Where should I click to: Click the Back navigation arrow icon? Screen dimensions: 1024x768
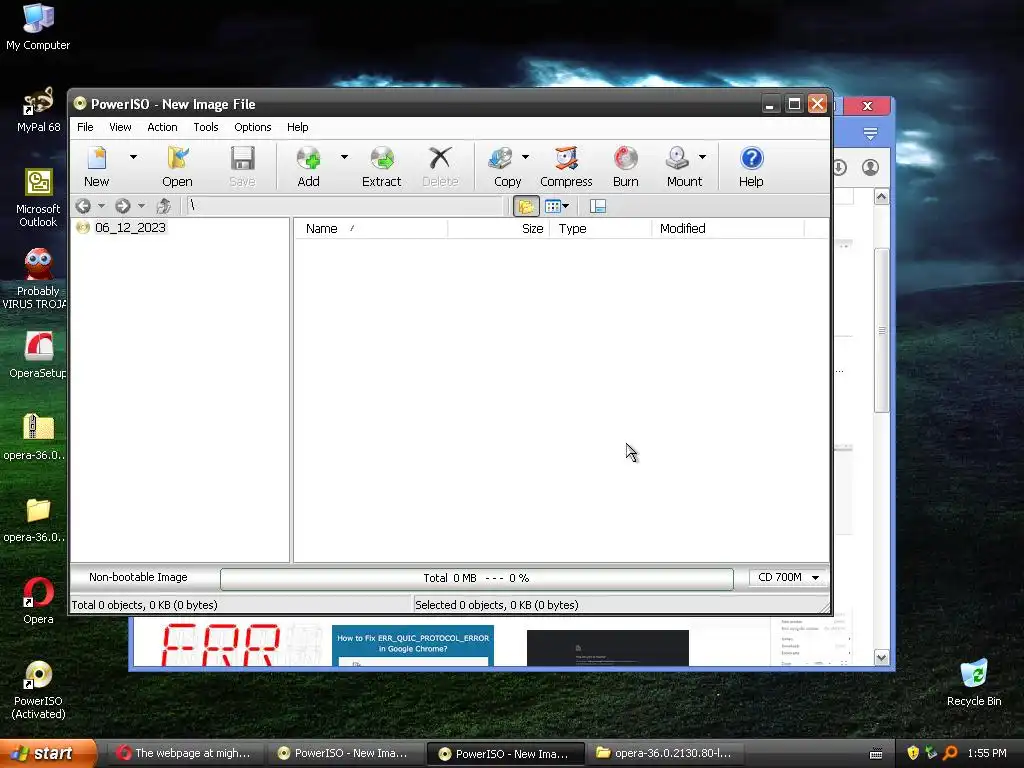coord(83,206)
